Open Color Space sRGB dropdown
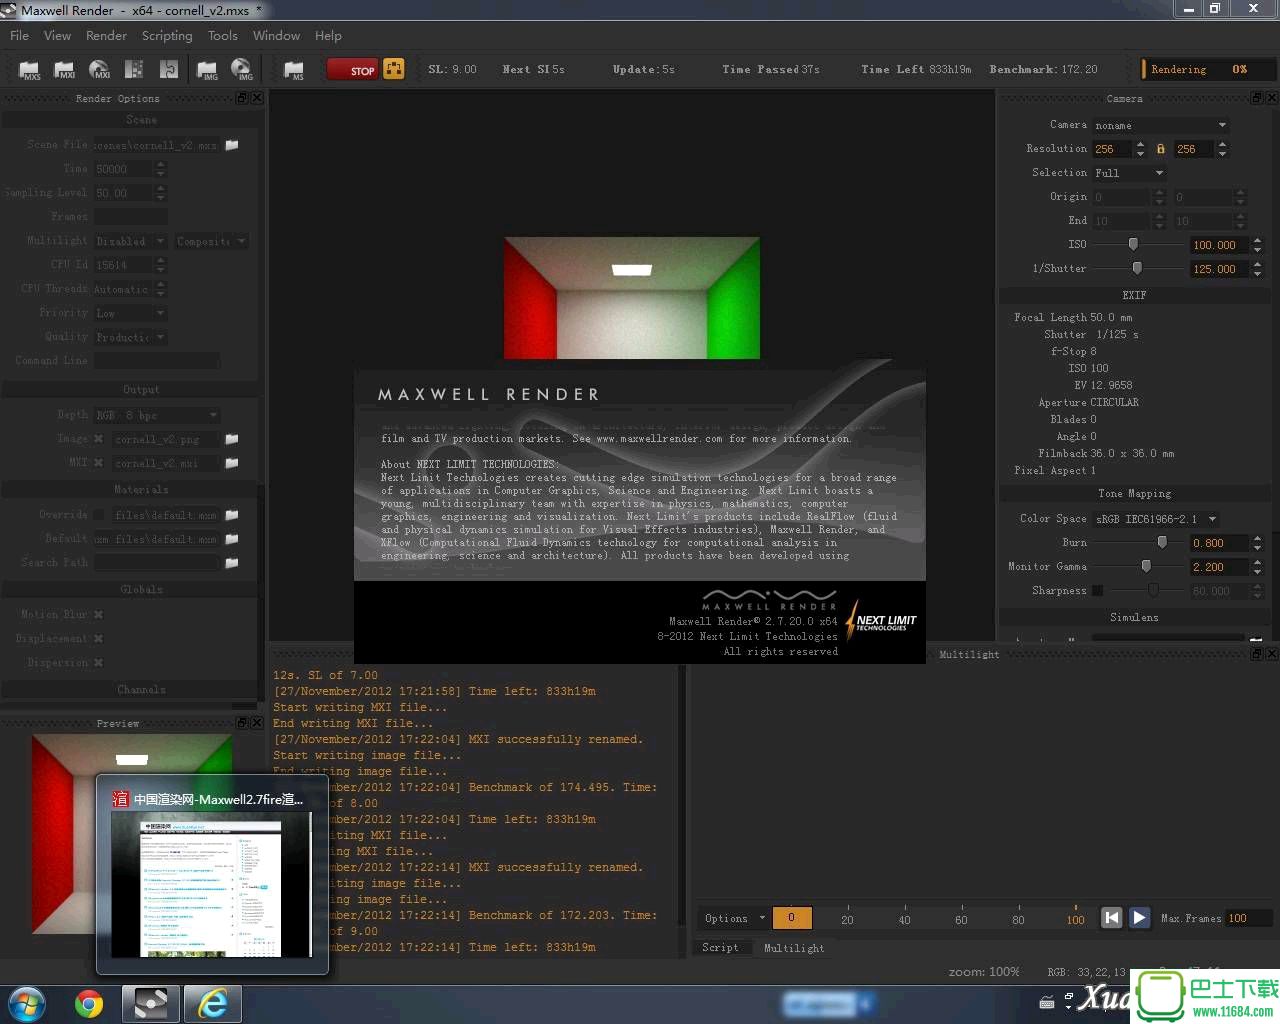1280x1024 pixels. pyautogui.click(x=1156, y=519)
